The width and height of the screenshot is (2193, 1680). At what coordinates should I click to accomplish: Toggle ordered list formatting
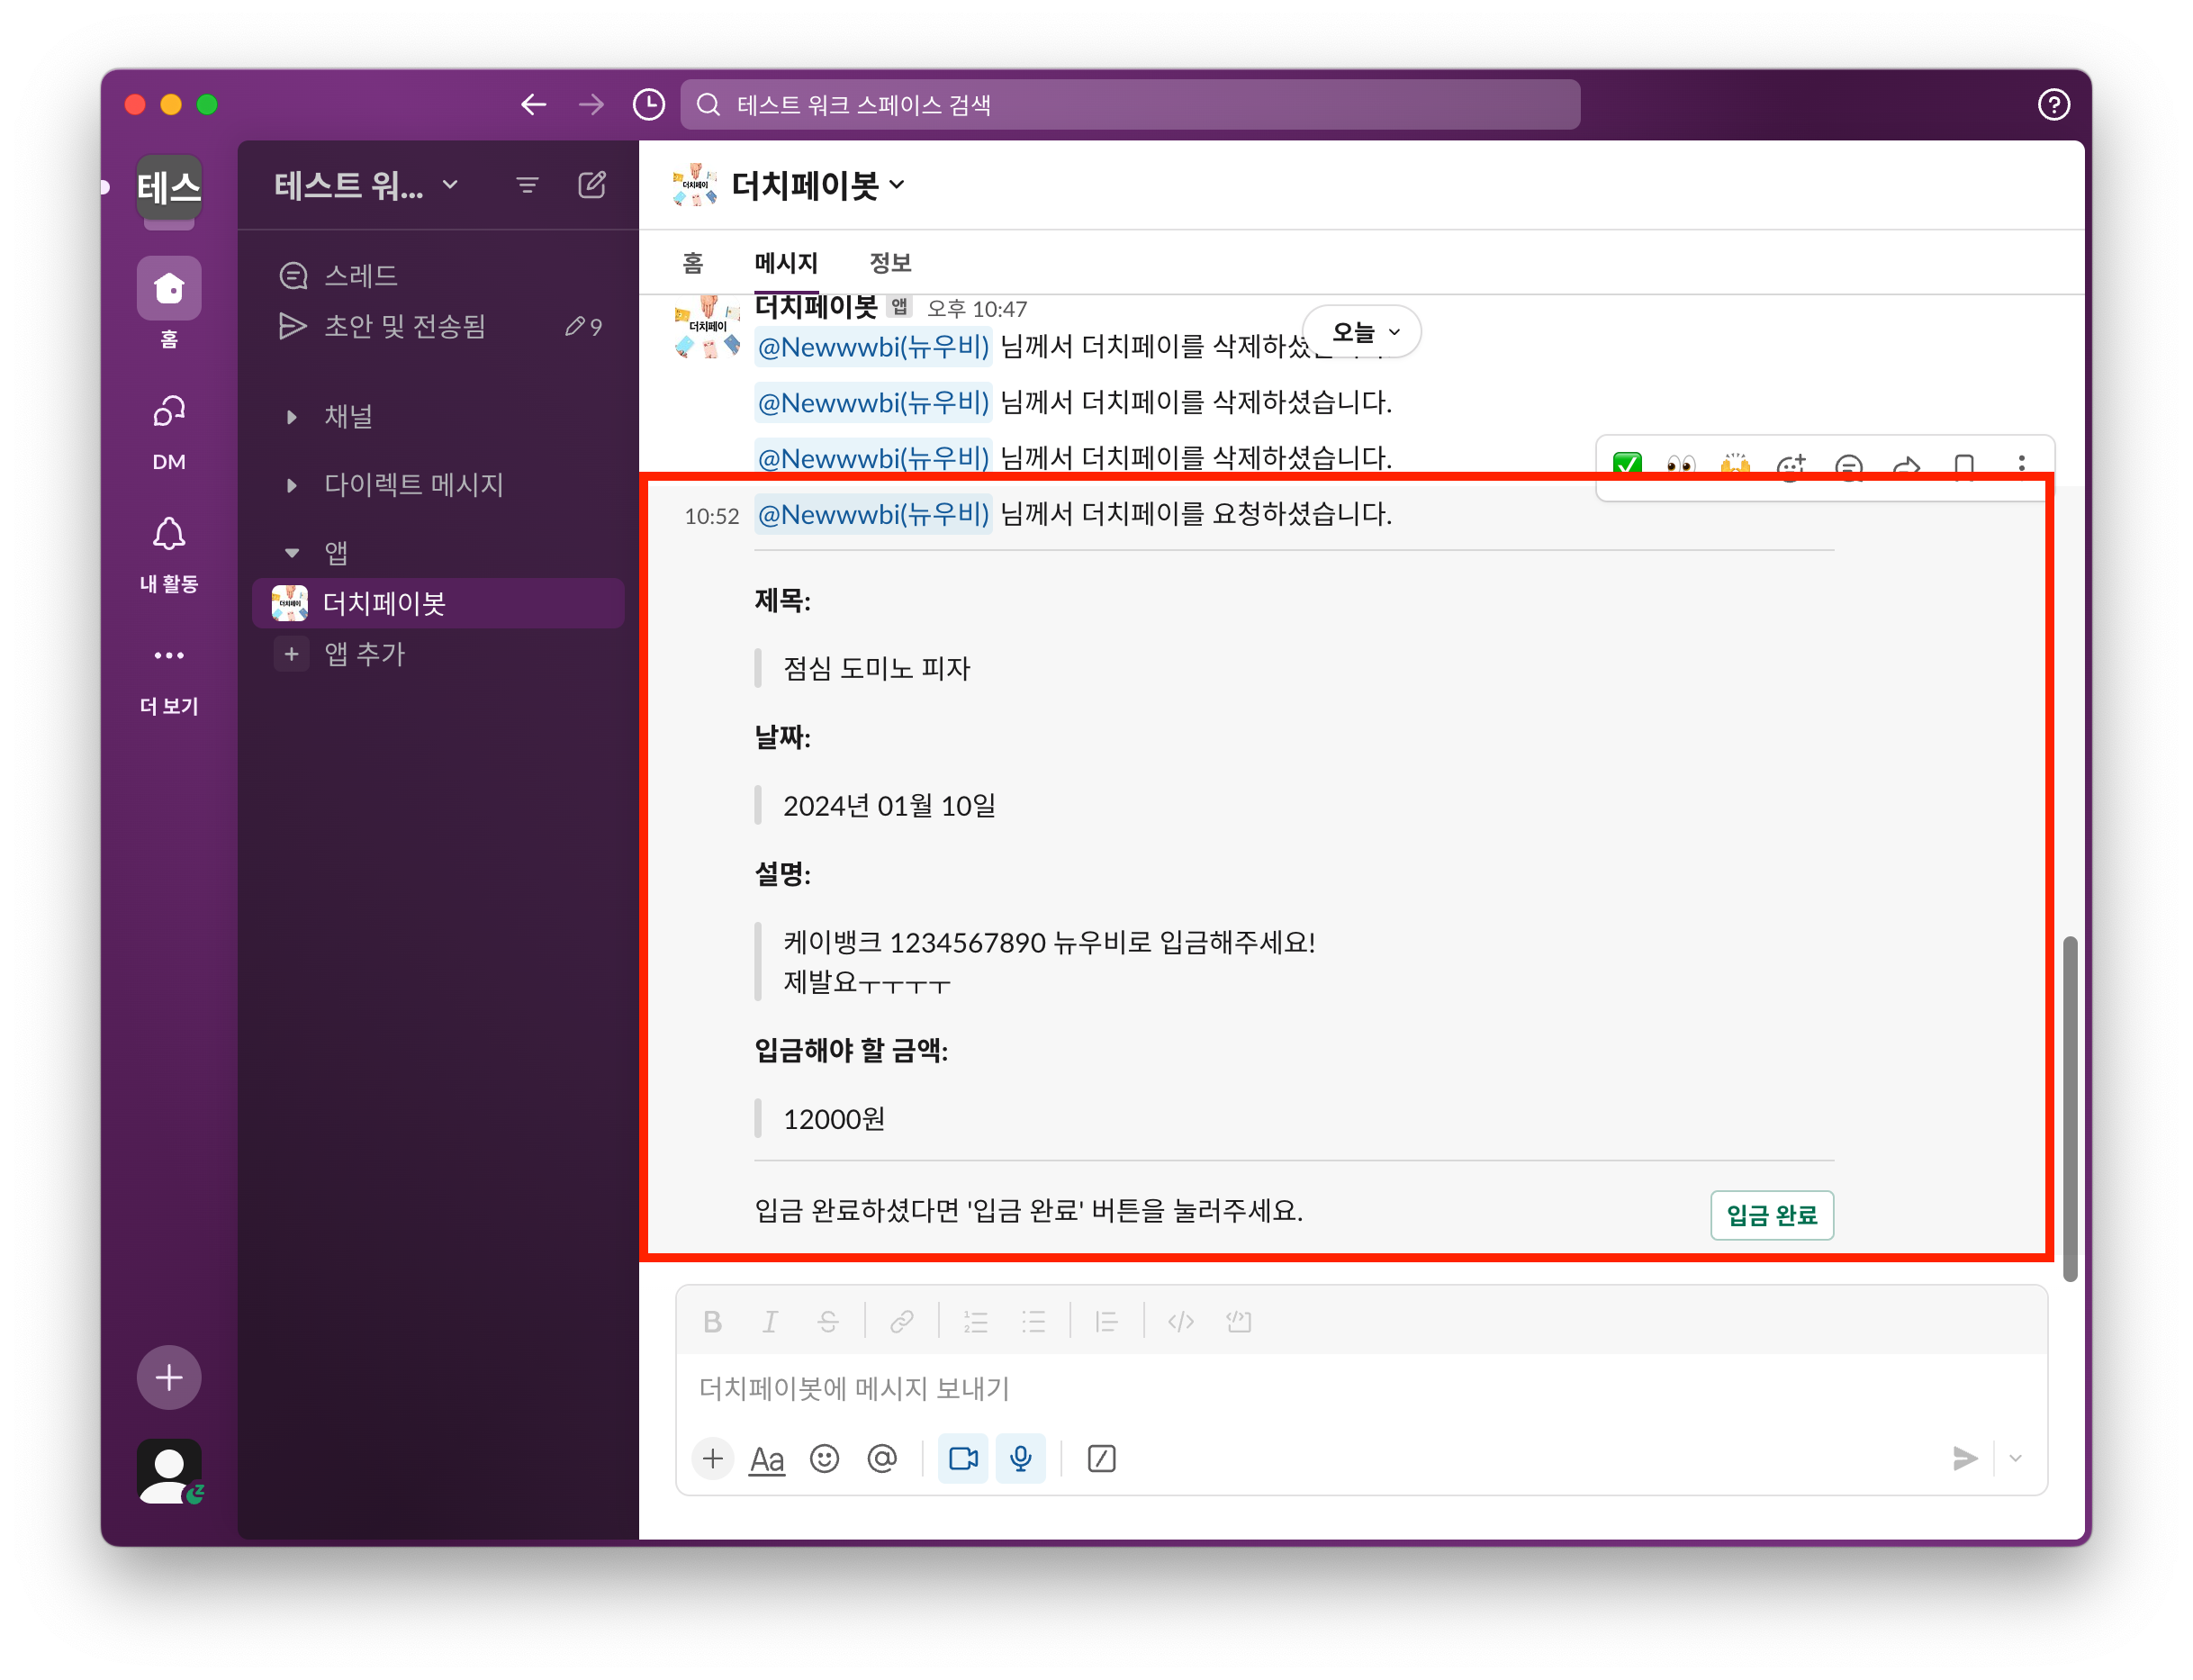[976, 1321]
